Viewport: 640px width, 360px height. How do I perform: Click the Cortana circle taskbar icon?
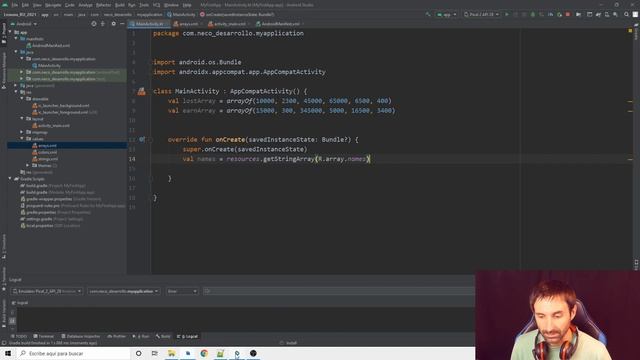[138, 353]
